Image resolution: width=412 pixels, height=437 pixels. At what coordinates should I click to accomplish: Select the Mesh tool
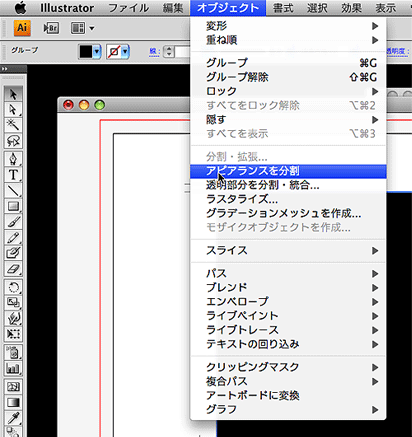(x=13, y=387)
